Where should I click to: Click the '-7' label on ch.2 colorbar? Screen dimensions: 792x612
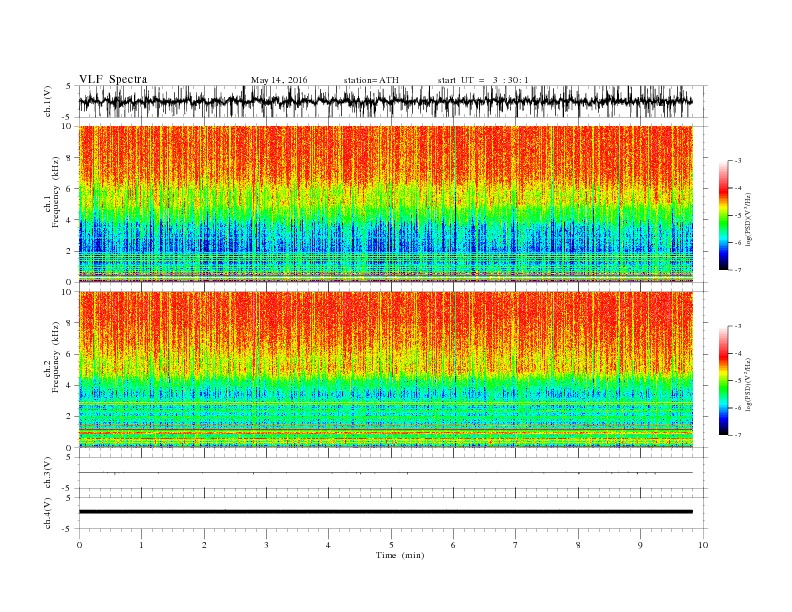(x=738, y=435)
